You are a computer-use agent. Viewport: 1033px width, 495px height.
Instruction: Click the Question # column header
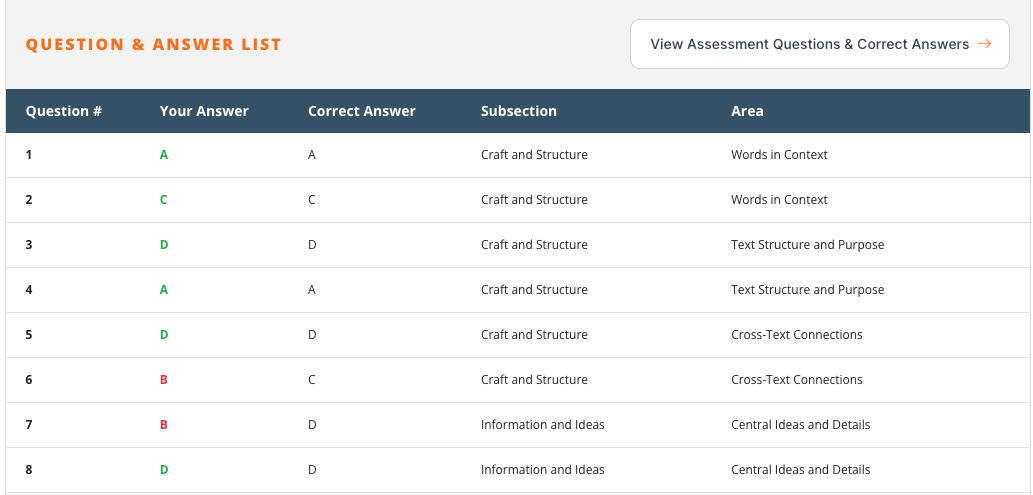tap(64, 111)
